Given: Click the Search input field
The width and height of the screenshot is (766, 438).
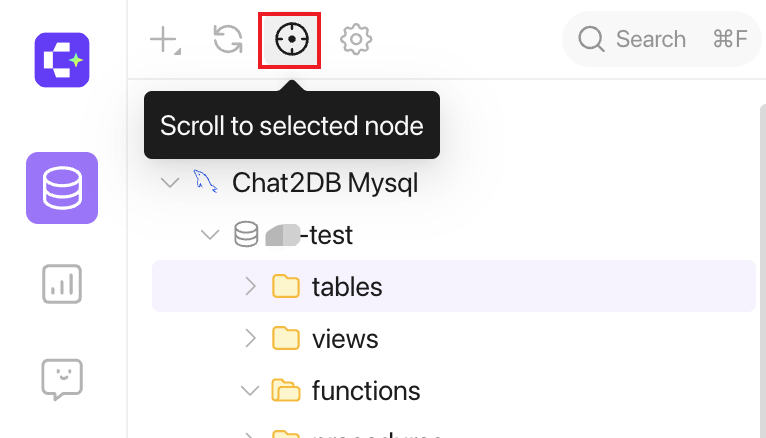Looking at the screenshot, I should 662,39.
